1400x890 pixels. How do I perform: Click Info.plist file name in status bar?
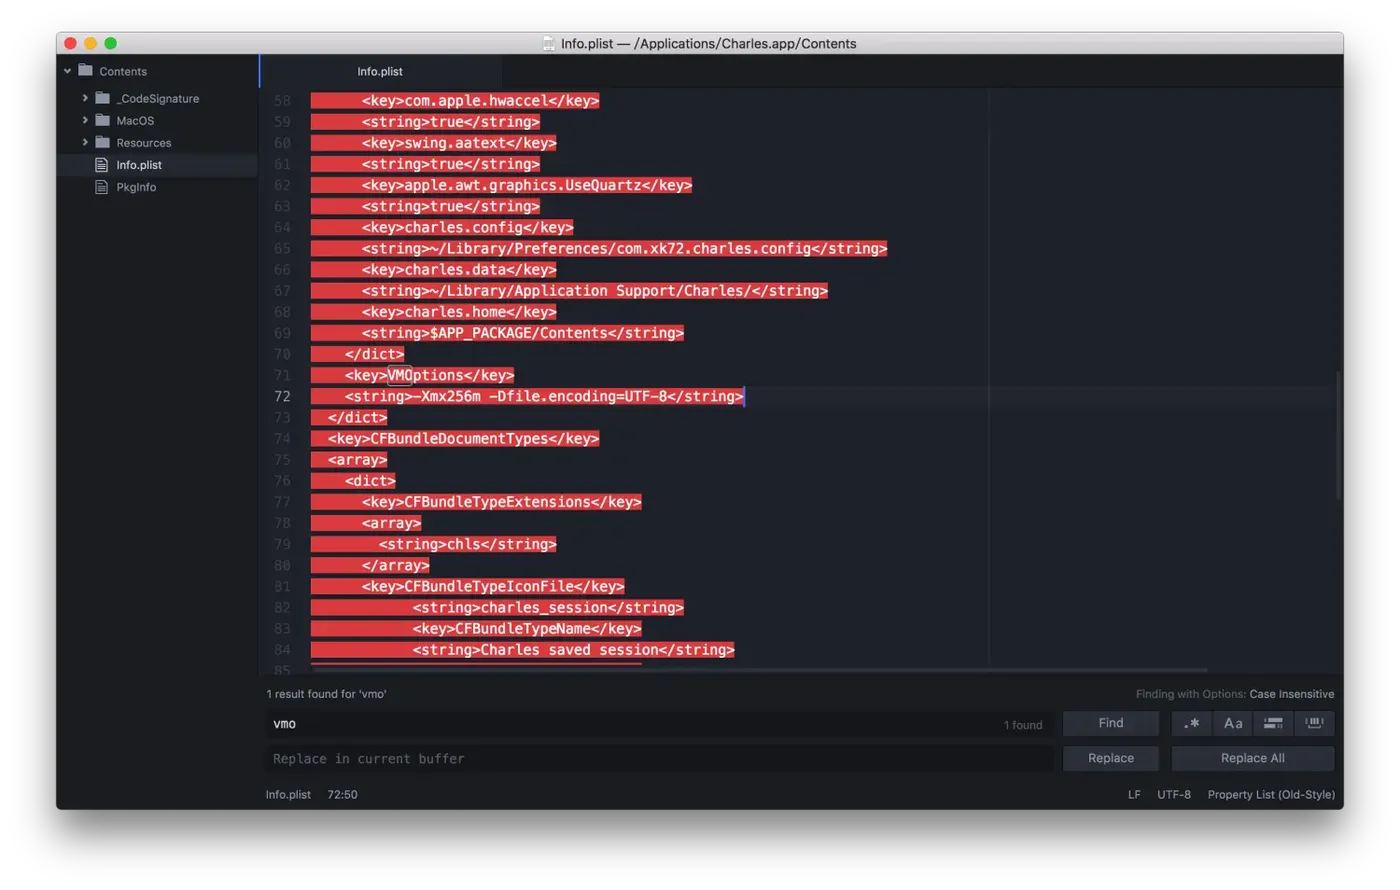pos(288,795)
